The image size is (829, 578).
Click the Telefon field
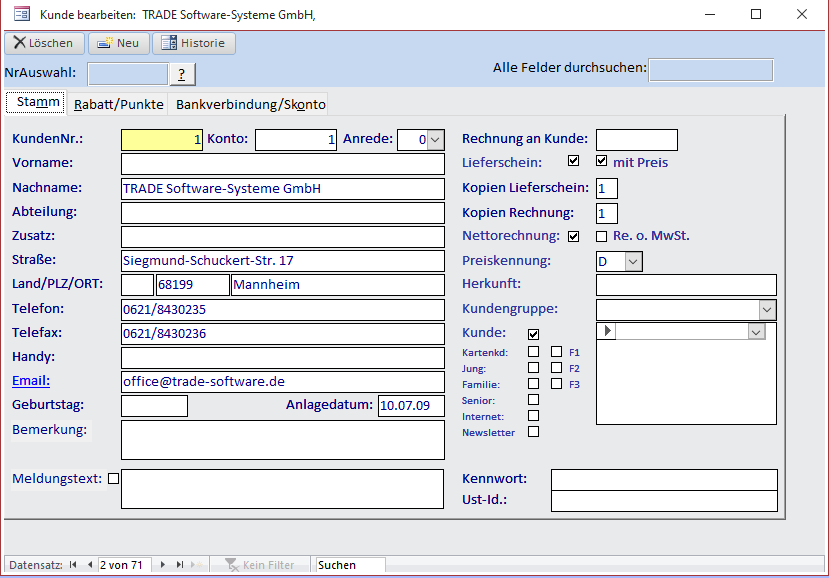click(x=283, y=310)
